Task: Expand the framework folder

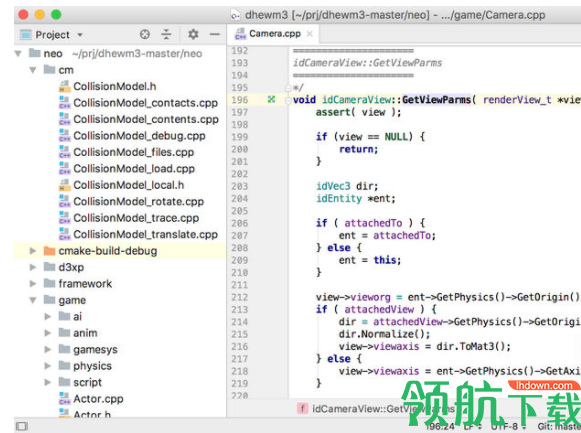Action: click(x=33, y=284)
